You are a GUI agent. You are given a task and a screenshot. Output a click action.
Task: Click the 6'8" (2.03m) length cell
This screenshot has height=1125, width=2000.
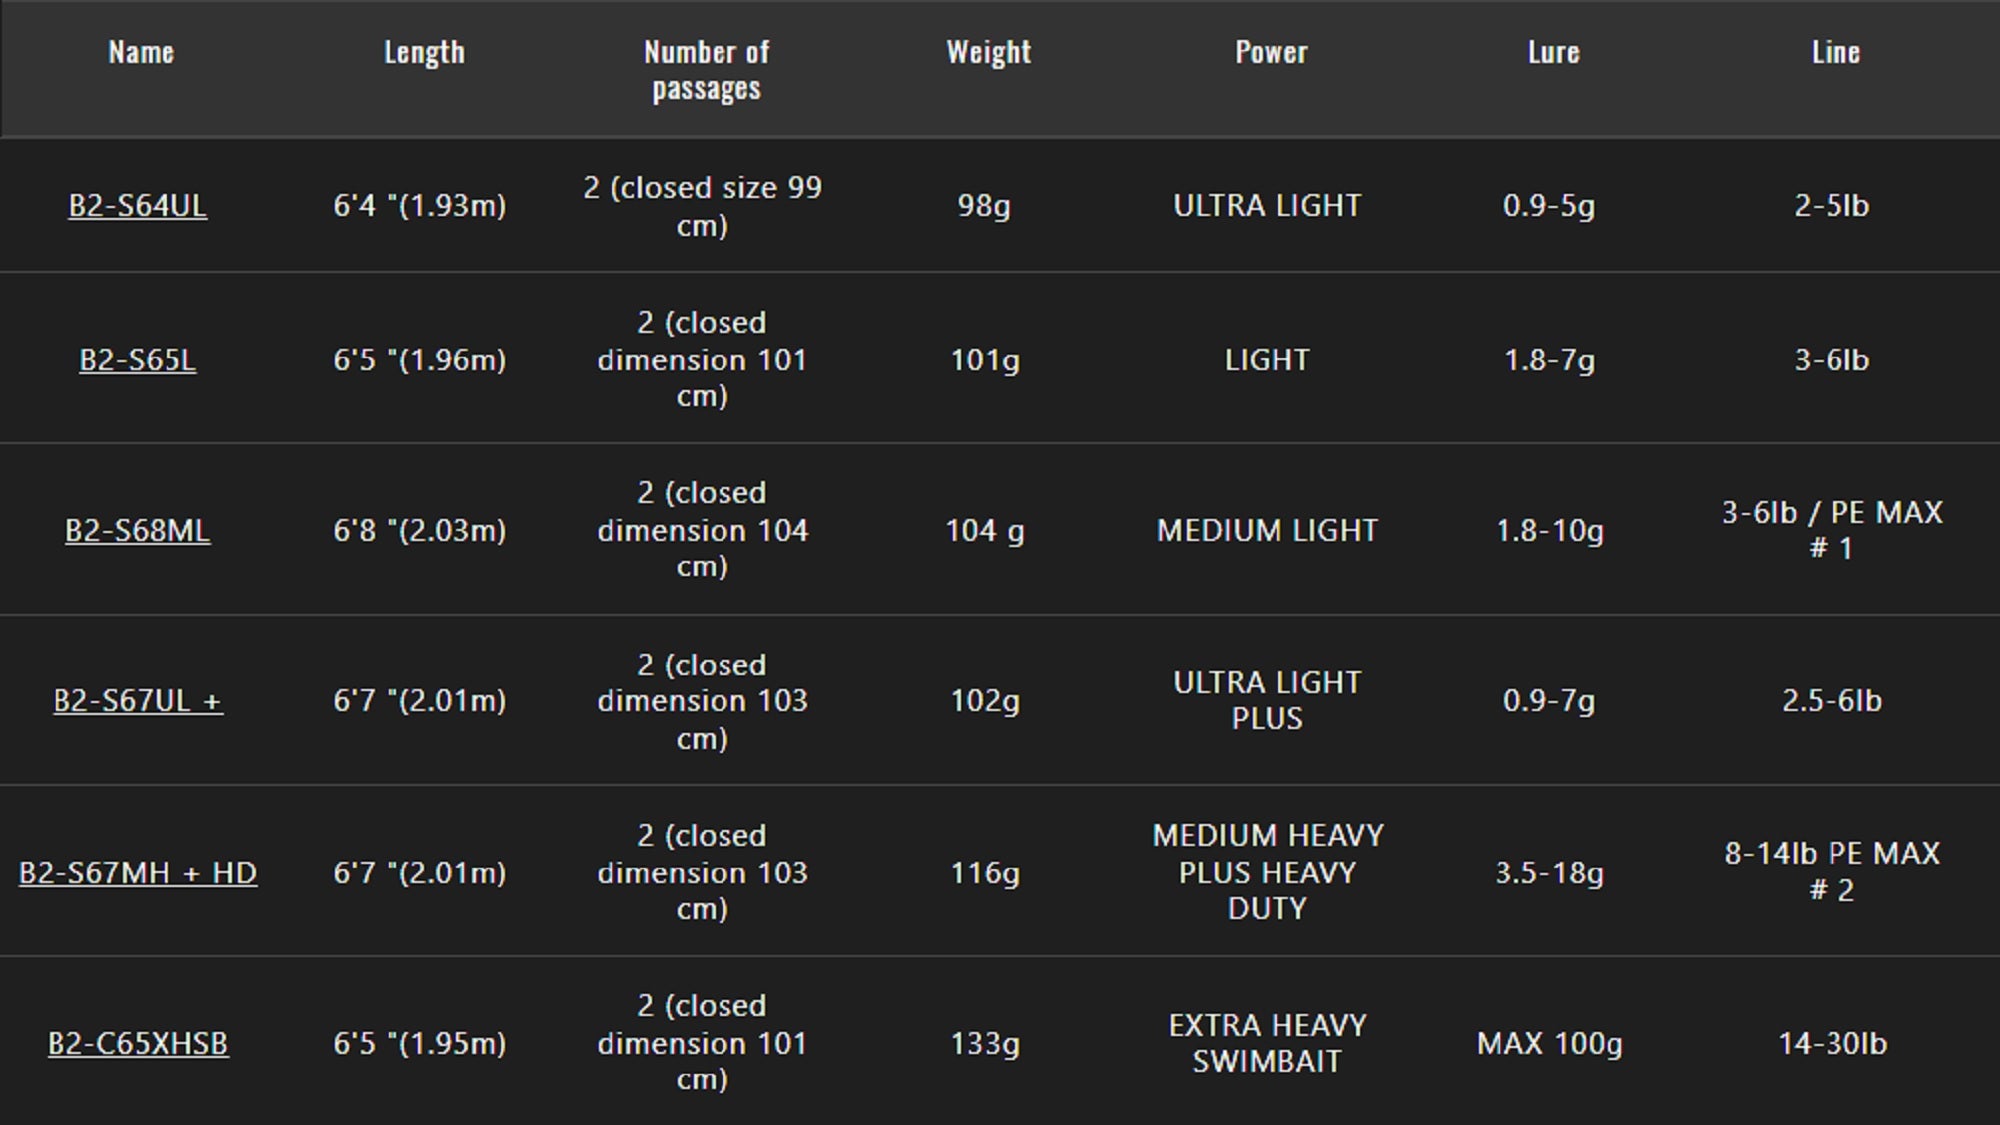pyautogui.click(x=420, y=531)
